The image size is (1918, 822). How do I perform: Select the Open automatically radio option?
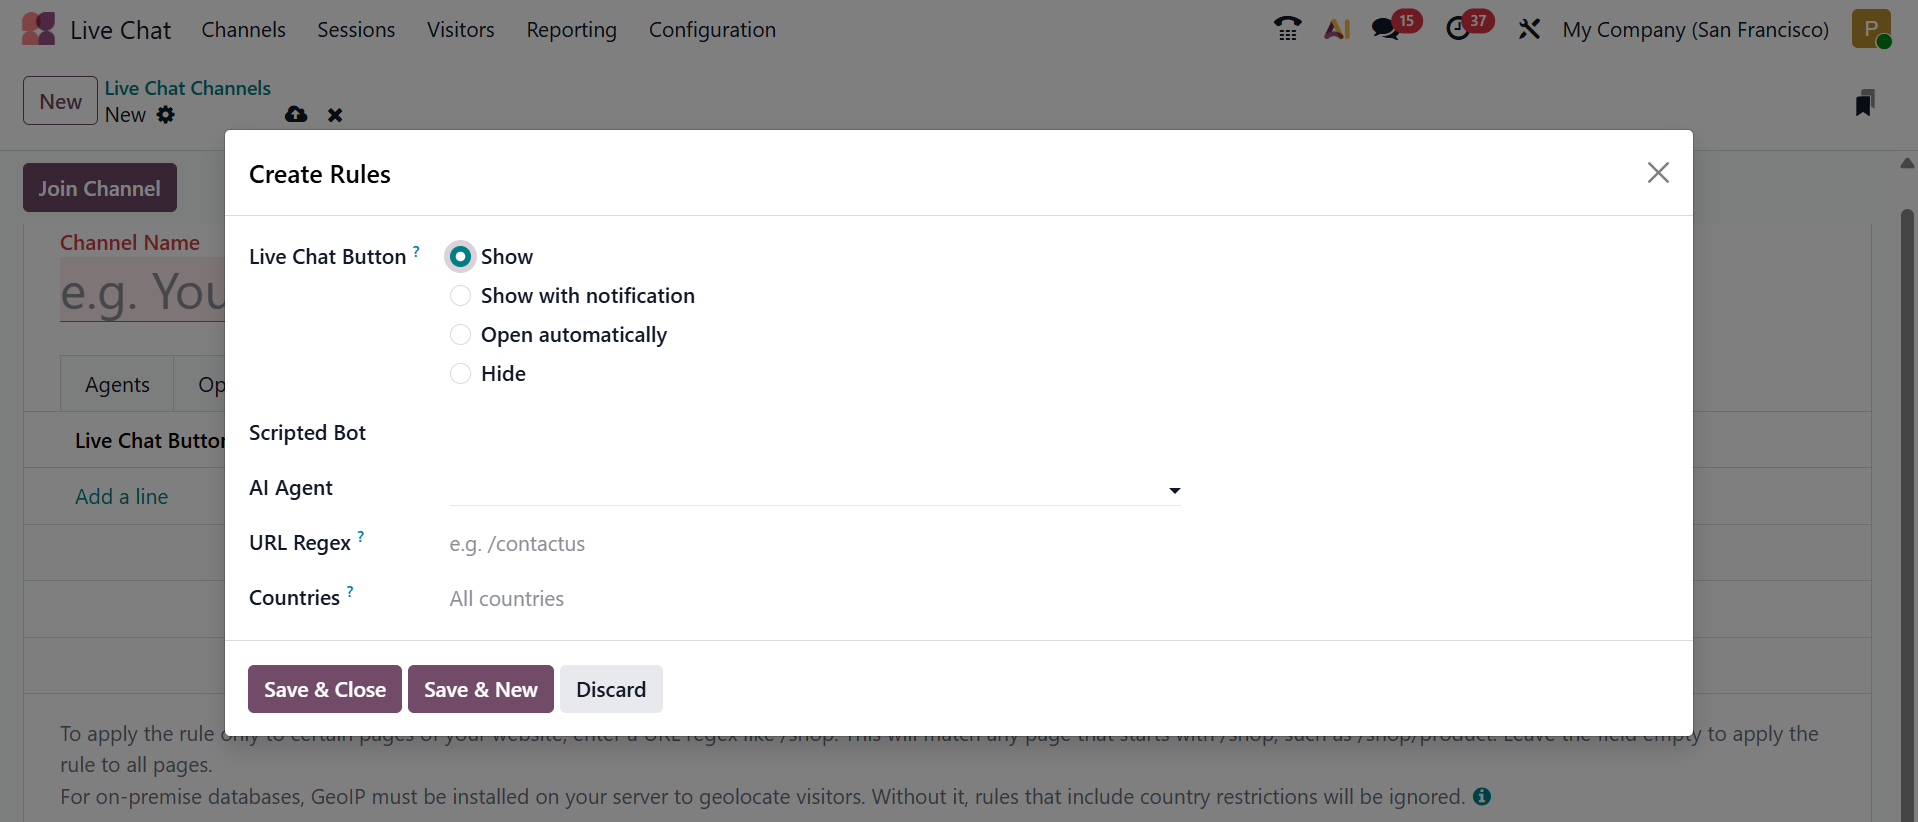pos(461,335)
